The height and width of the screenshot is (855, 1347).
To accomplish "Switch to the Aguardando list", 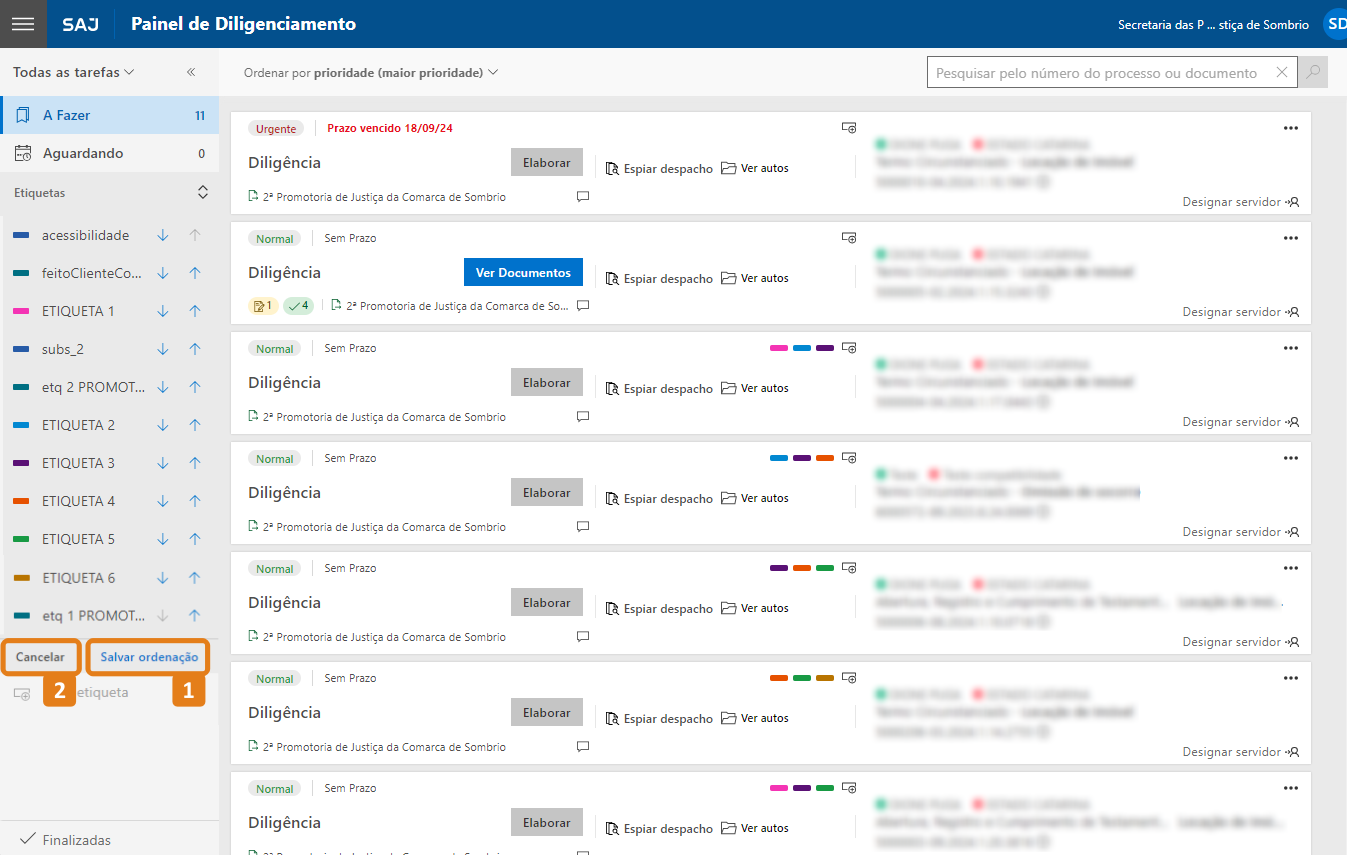I will [x=109, y=153].
